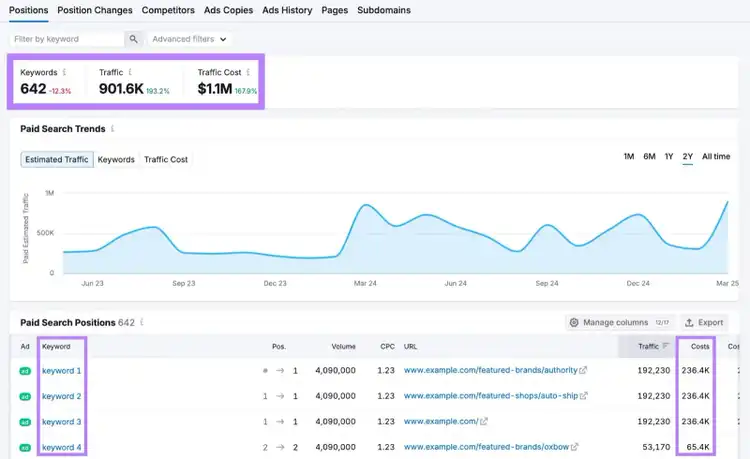Select Estimated Traffic chart view
750x459 pixels.
57,159
